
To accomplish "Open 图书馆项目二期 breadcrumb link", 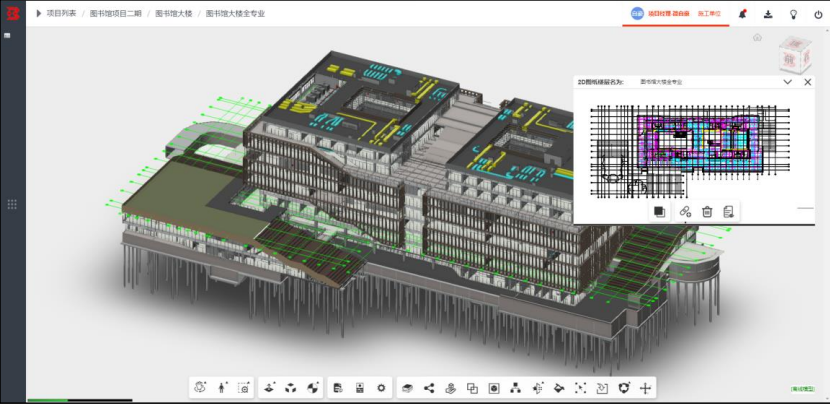I will pos(115,14).
